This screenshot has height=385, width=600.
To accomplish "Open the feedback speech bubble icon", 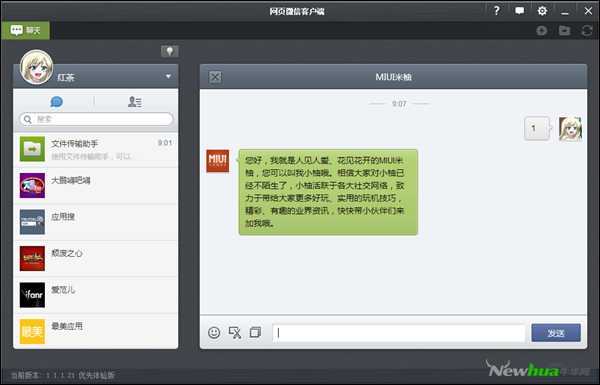I will pyautogui.click(x=519, y=11).
